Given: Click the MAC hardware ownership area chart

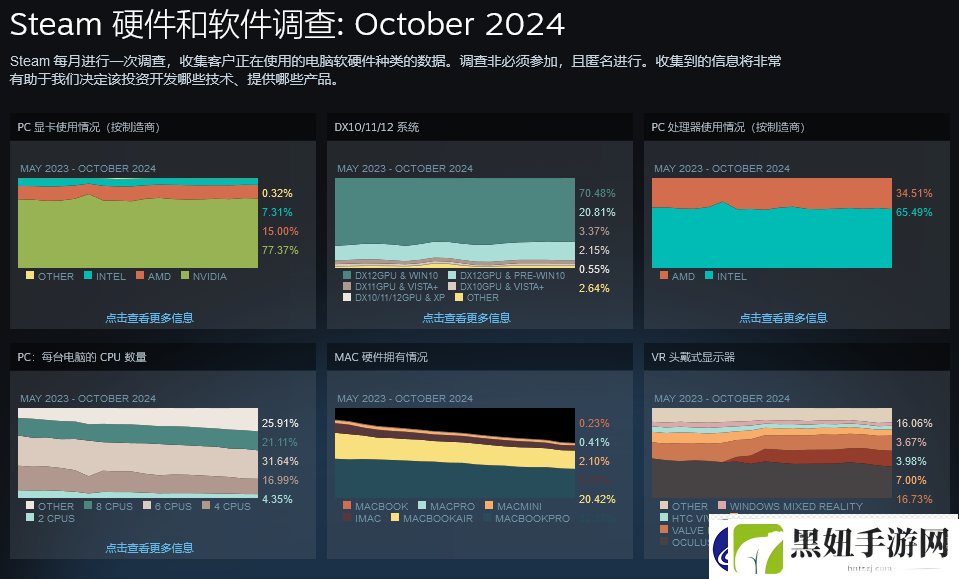Looking at the screenshot, I should [455, 453].
